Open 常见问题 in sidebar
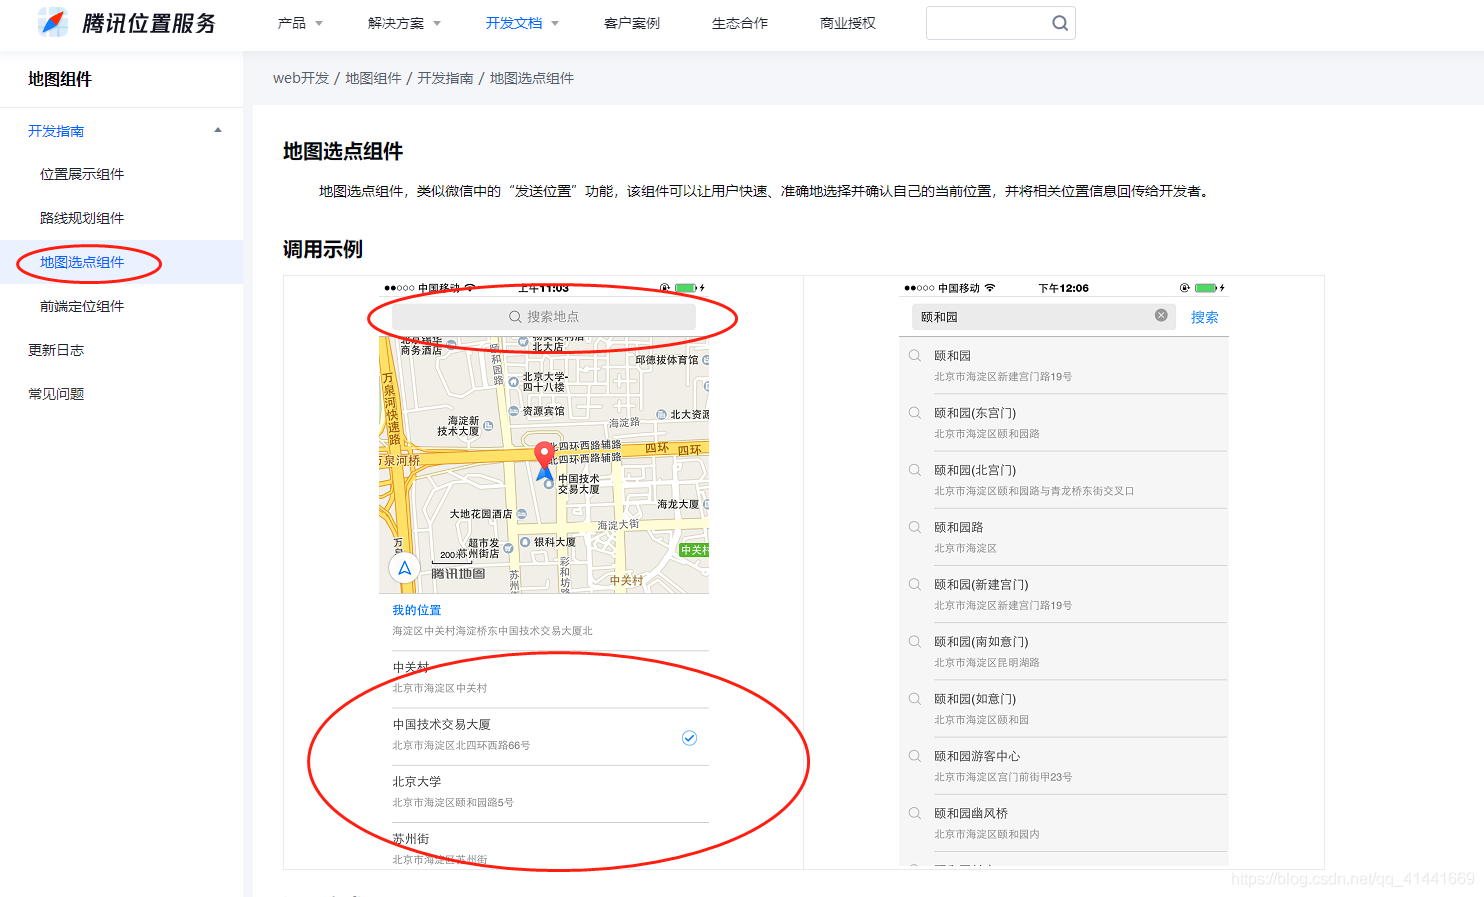This screenshot has height=897, width=1484. (x=56, y=394)
